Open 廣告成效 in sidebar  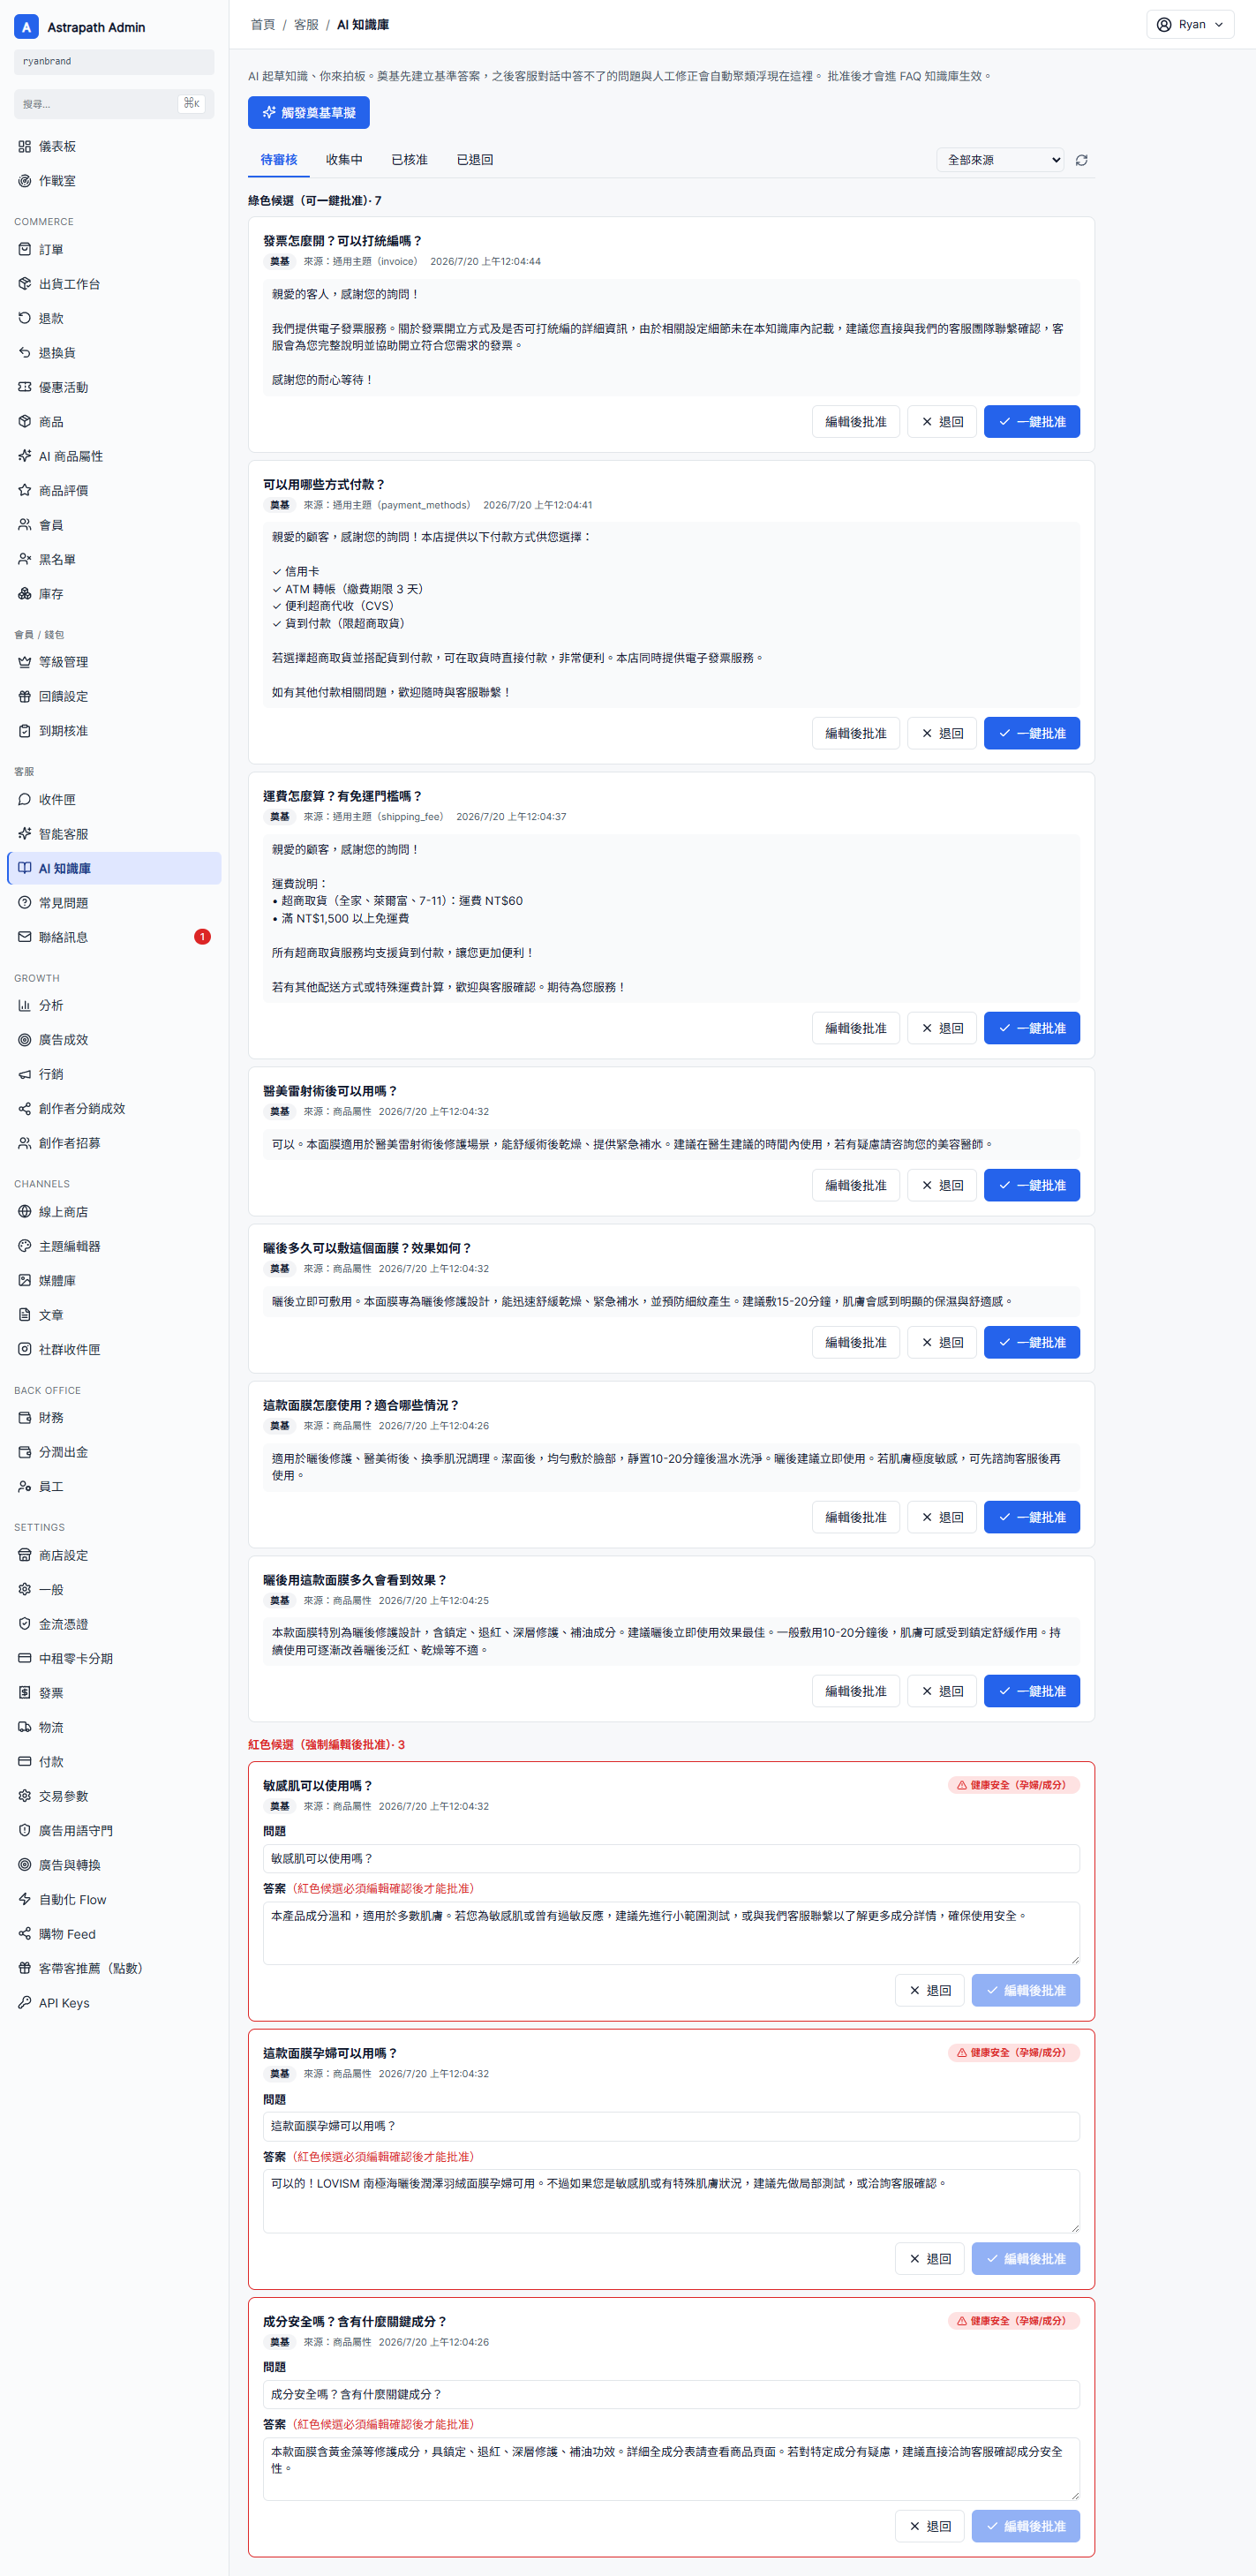pyautogui.click(x=114, y=1040)
